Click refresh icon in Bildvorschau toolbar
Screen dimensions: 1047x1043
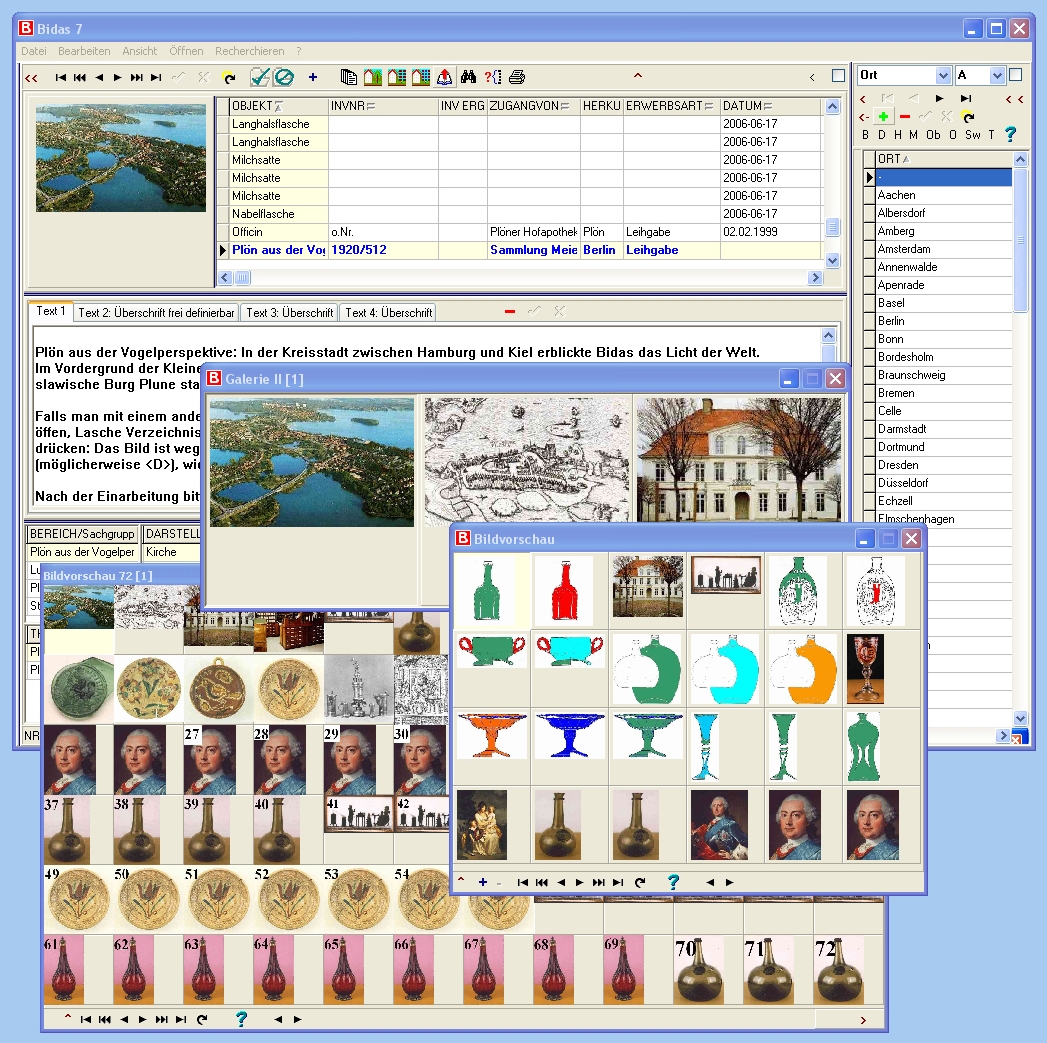tap(640, 882)
